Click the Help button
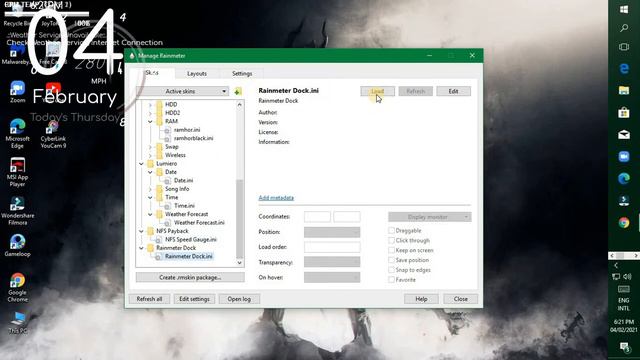Screen dimensions: 640x360 [x=421, y=299]
